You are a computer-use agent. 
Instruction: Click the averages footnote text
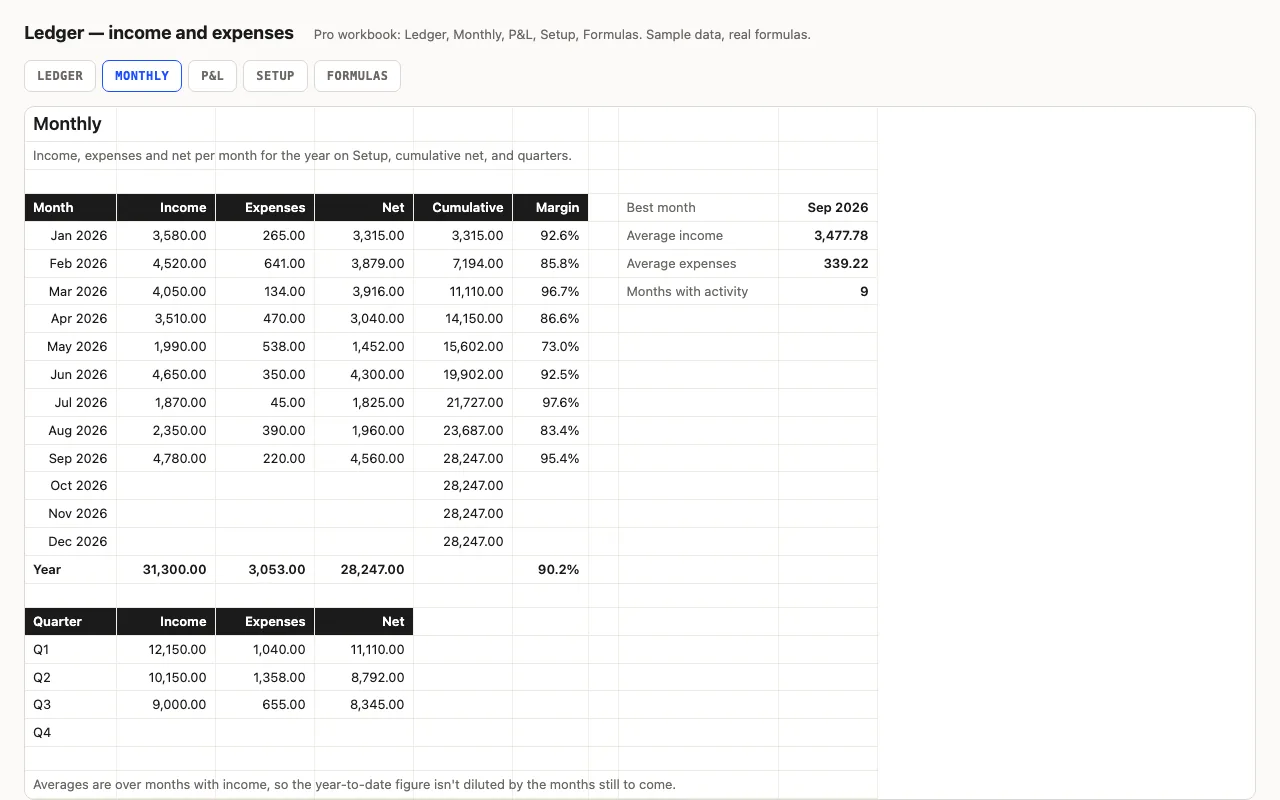click(354, 784)
